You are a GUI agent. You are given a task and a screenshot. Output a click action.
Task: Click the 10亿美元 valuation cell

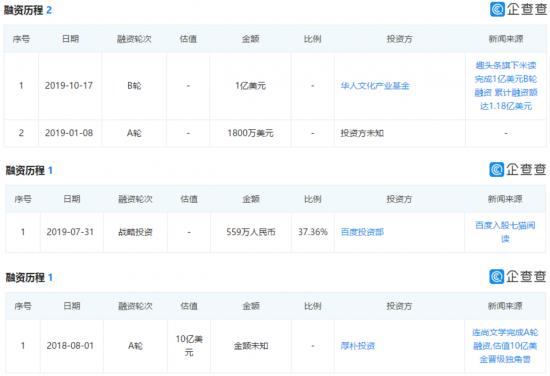pyautogui.click(x=189, y=346)
